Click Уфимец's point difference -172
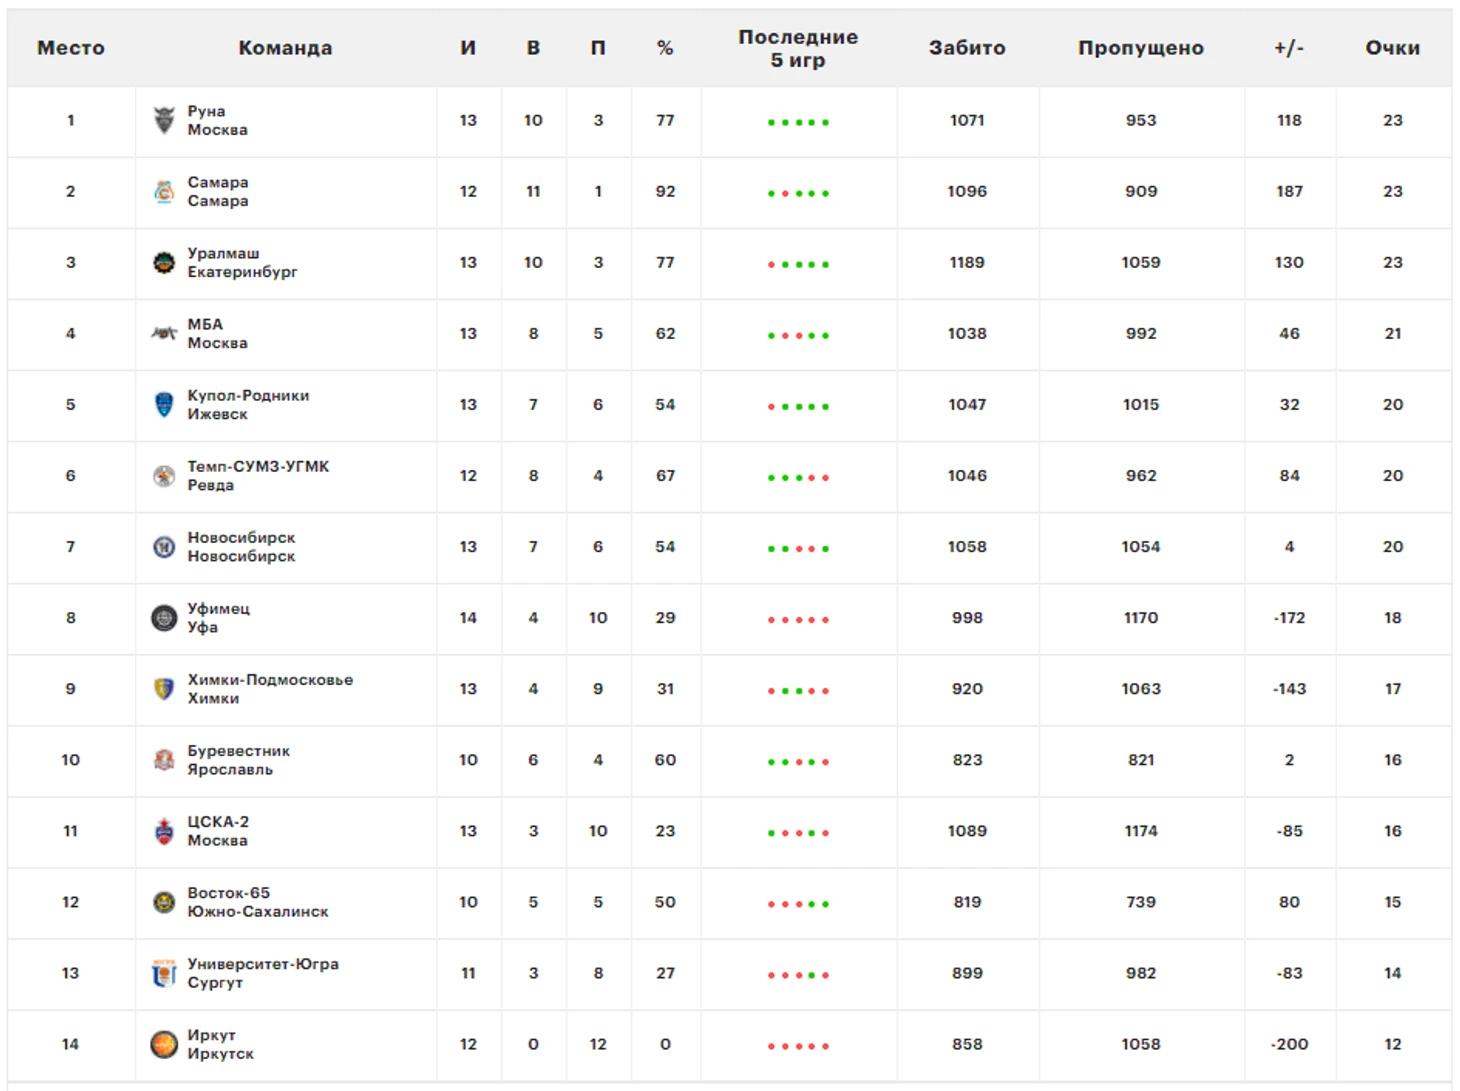This screenshot has height=1091, width=1460. [x=1289, y=618]
